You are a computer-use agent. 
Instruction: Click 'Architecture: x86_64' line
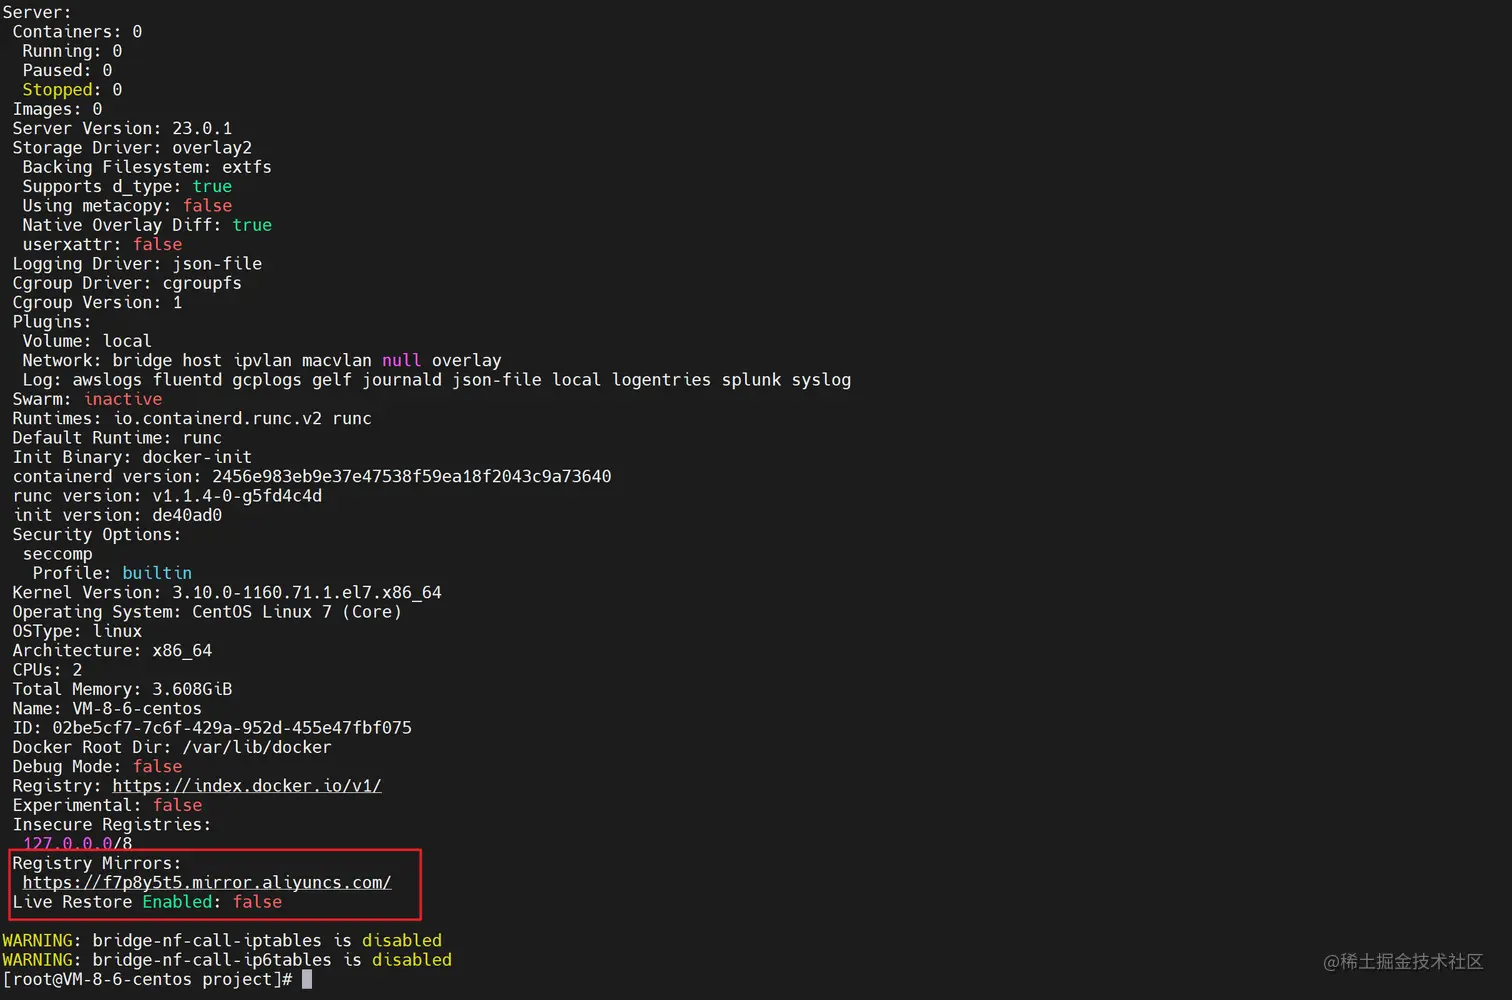point(112,651)
